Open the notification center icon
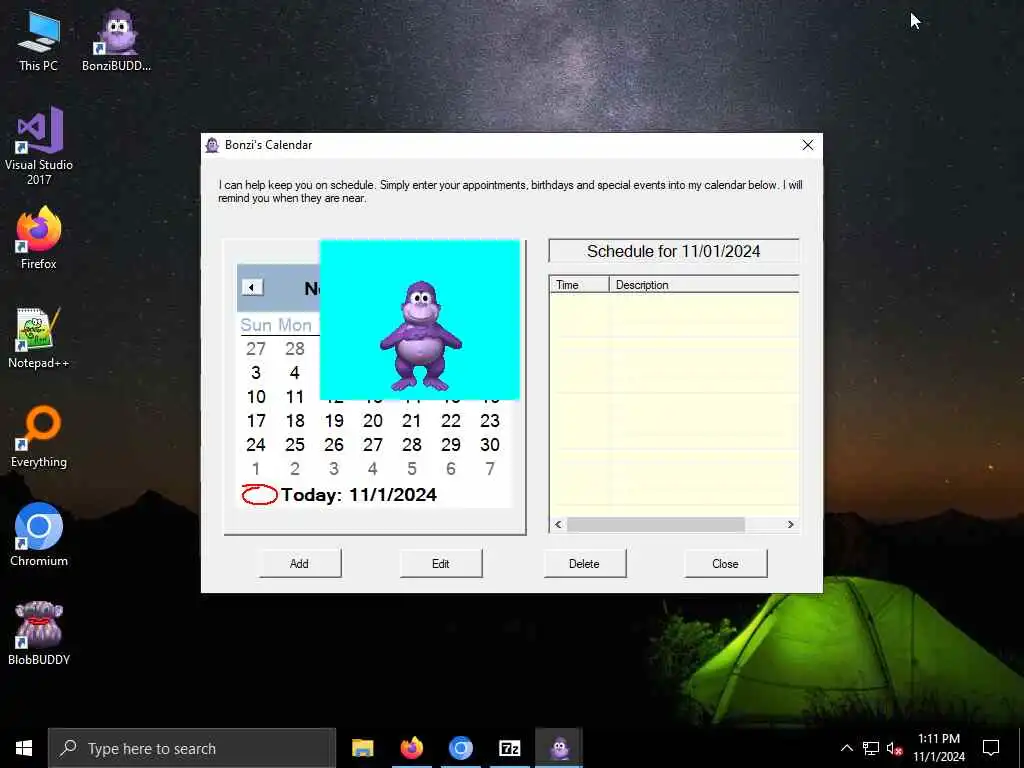 tap(991, 748)
